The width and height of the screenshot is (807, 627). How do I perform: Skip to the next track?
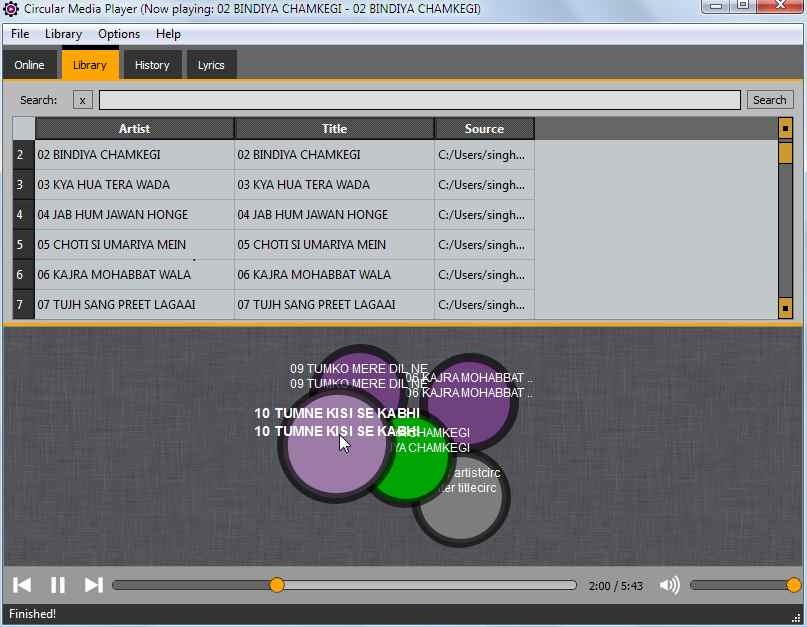(x=94, y=585)
